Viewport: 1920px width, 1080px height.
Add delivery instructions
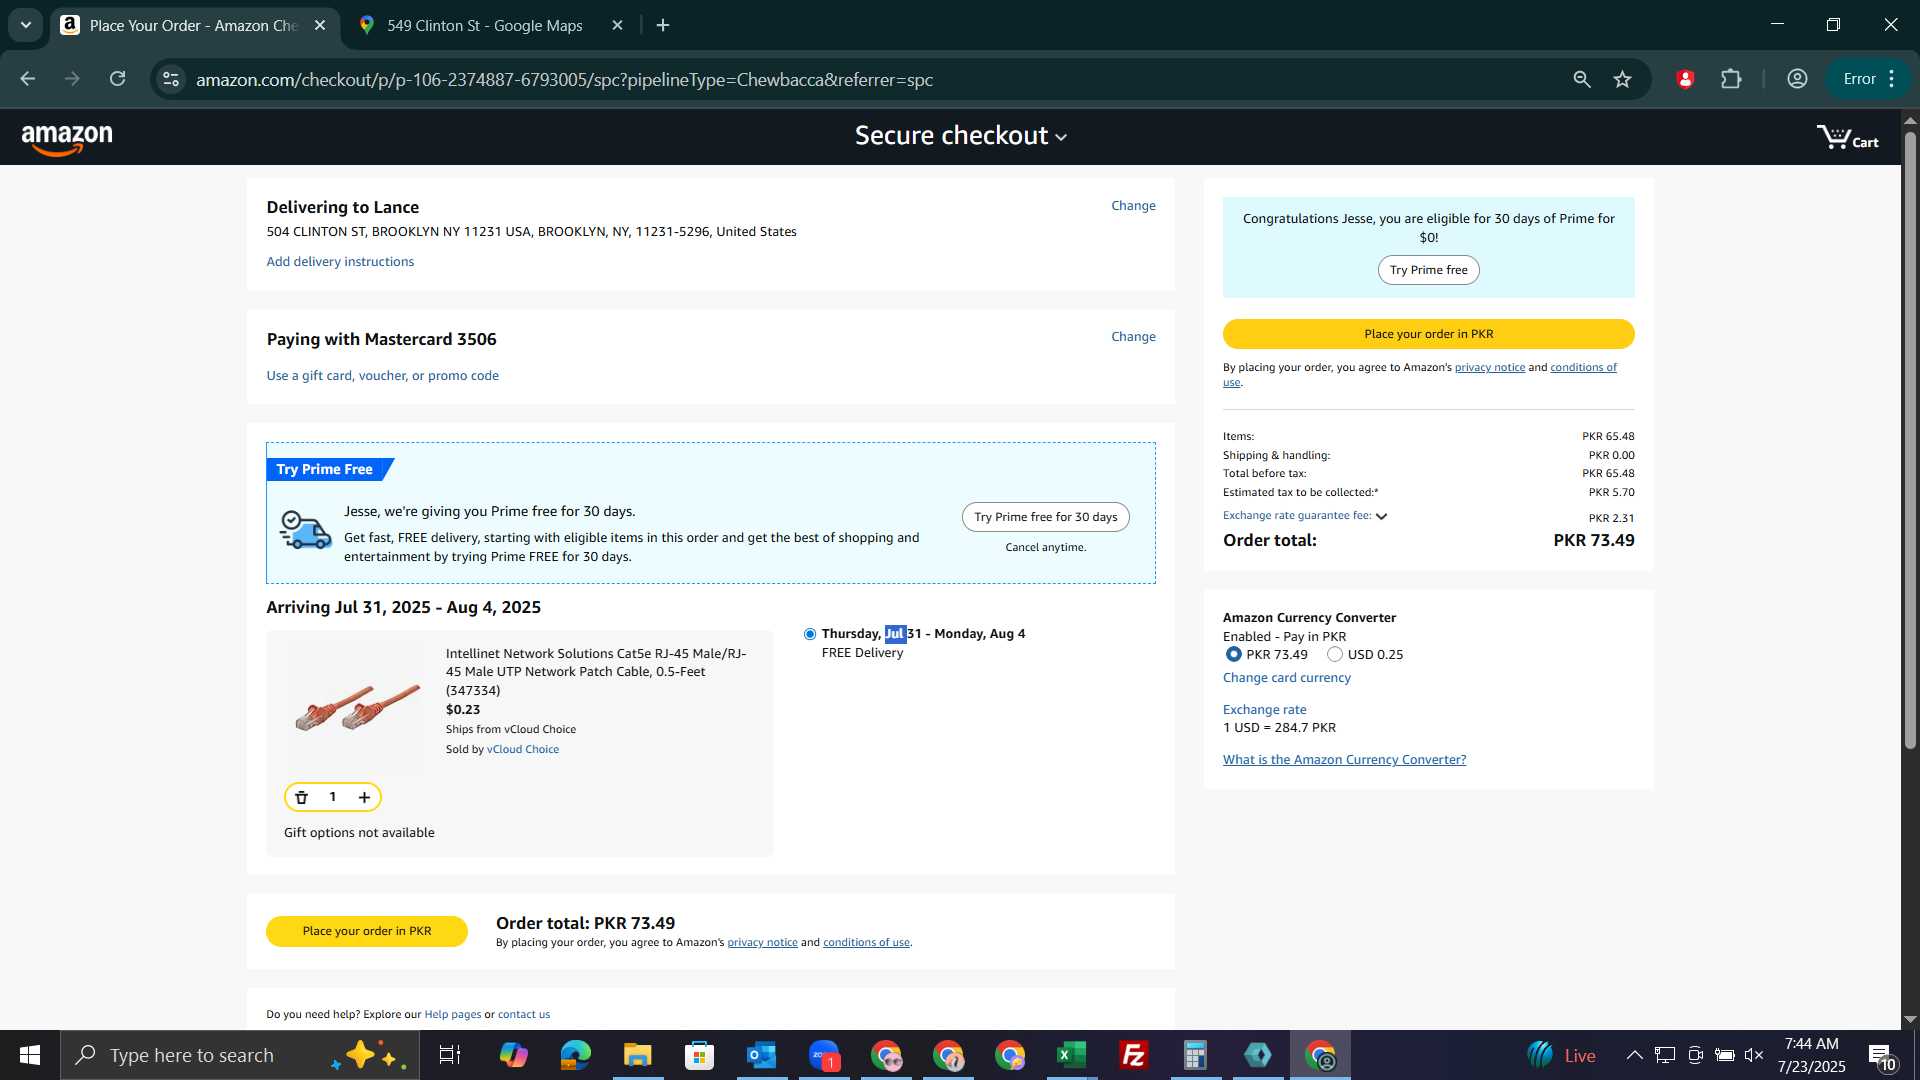point(340,262)
